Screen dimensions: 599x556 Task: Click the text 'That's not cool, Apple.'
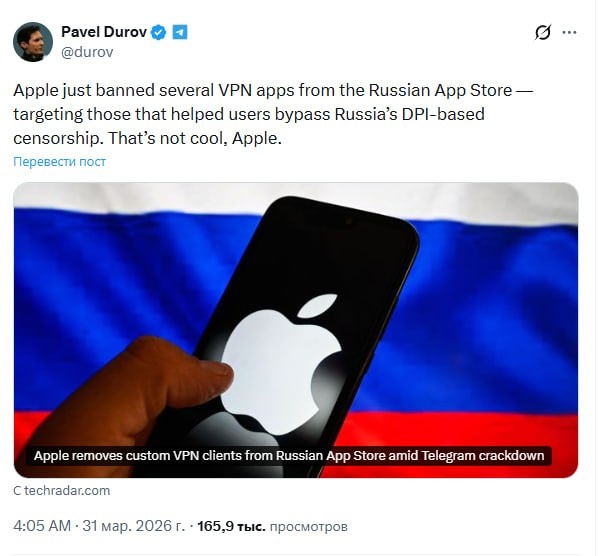(x=195, y=138)
